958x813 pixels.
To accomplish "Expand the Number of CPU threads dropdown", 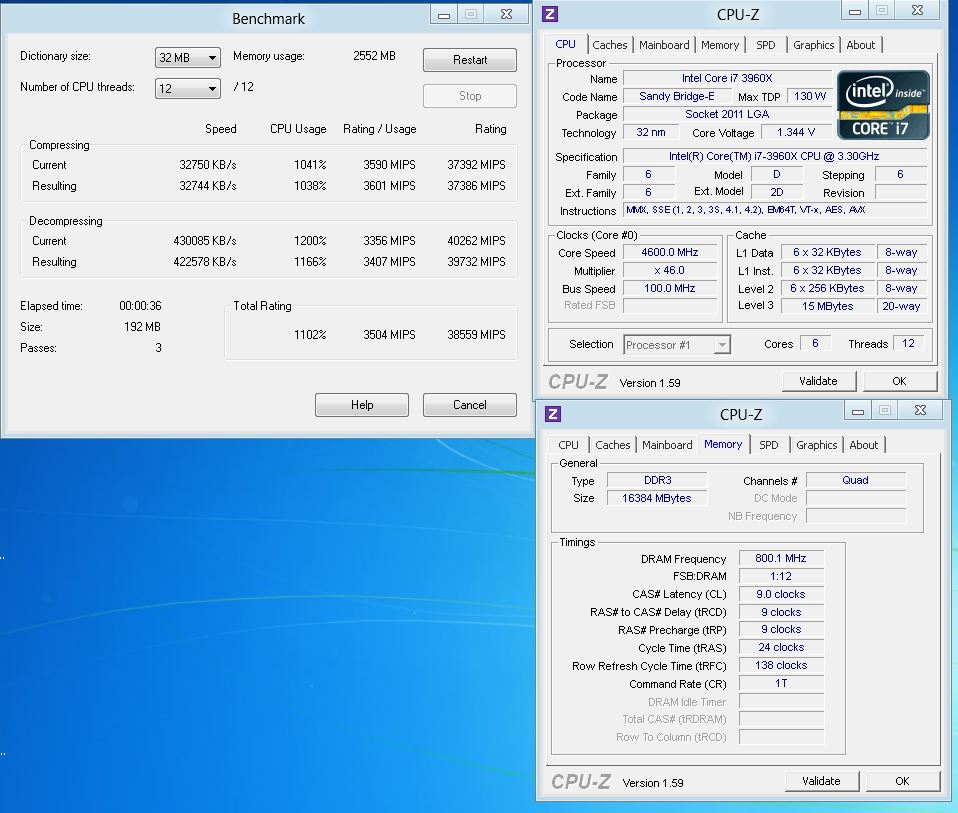I will 187,88.
